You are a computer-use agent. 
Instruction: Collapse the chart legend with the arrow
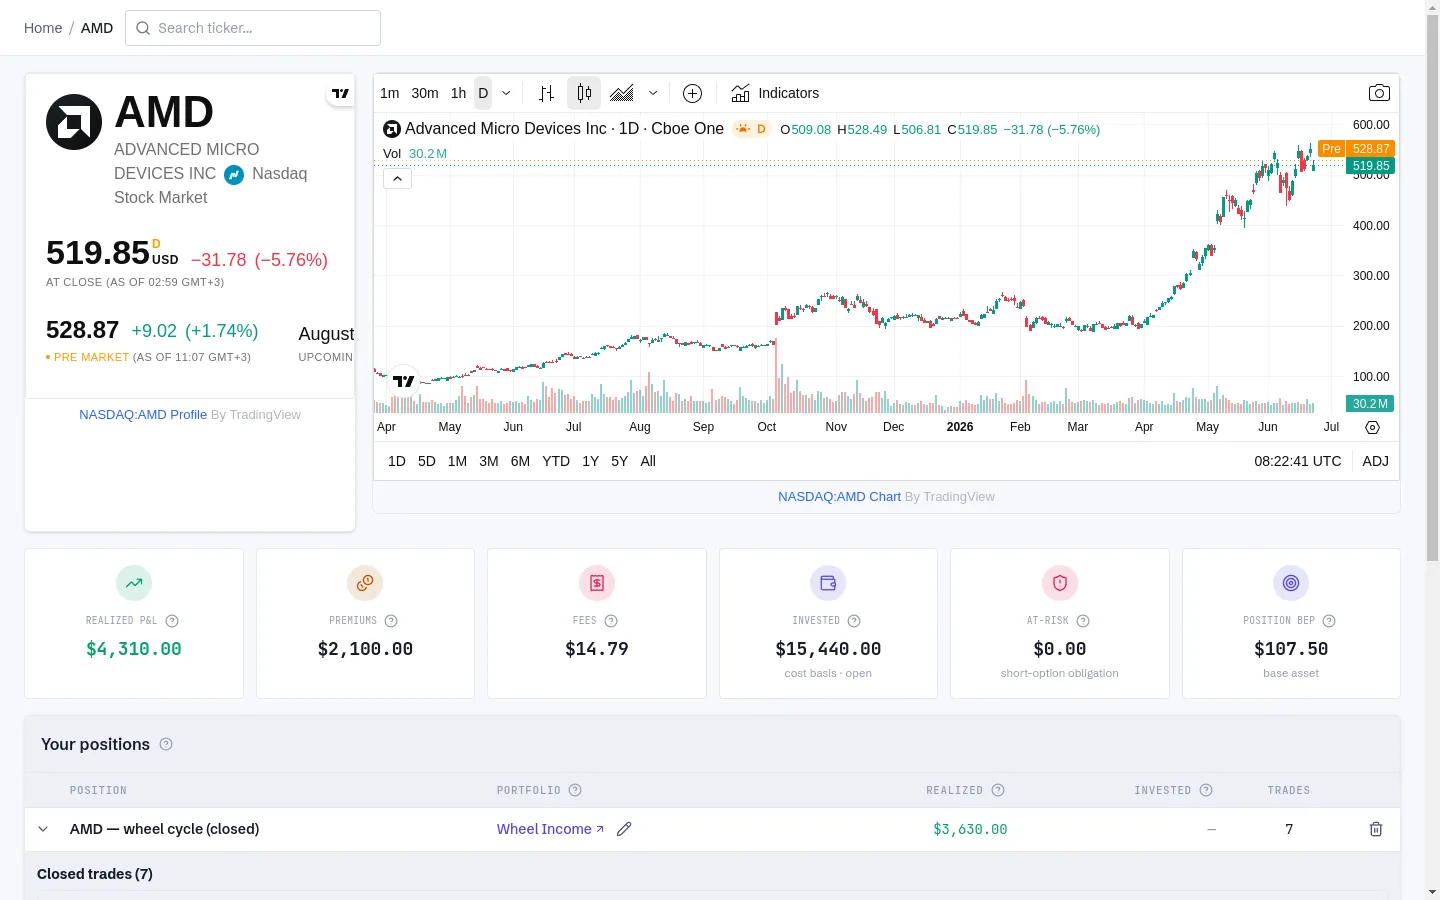[x=397, y=179]
